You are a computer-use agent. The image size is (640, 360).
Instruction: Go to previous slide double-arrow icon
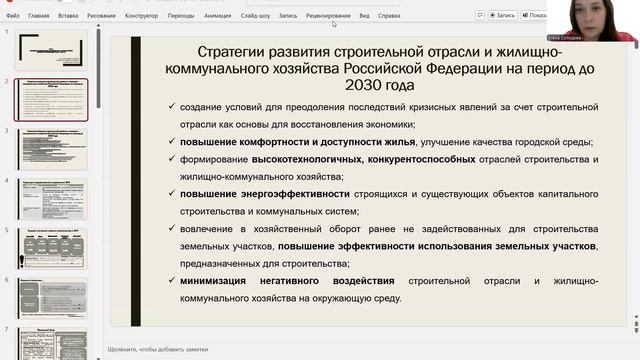point(636,324)
